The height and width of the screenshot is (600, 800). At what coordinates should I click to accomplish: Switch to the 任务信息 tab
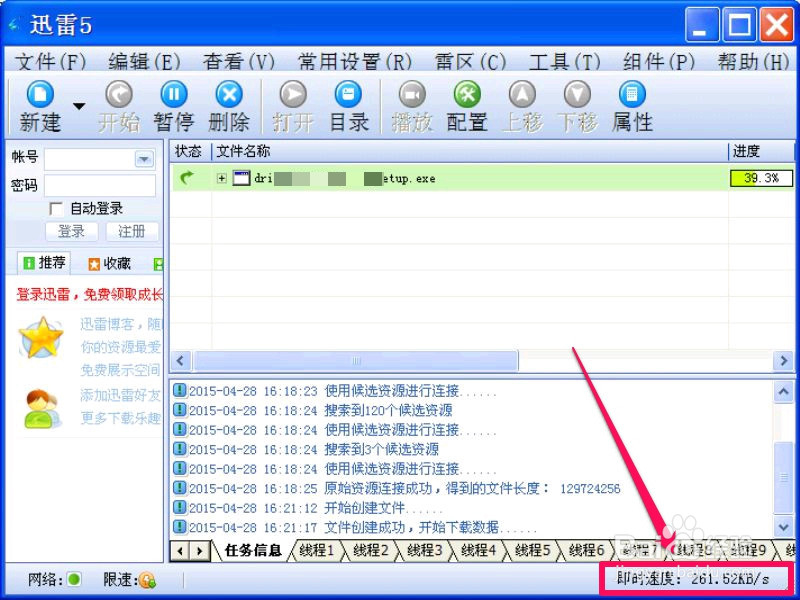pos(253,551)
